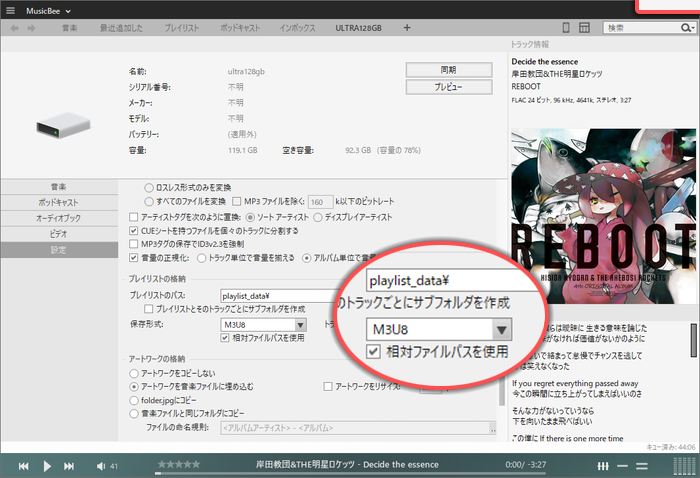Select ポッドキャスト in the device sidebar
Viewport: 700px width, 478px height.
(x=59, y=203)
